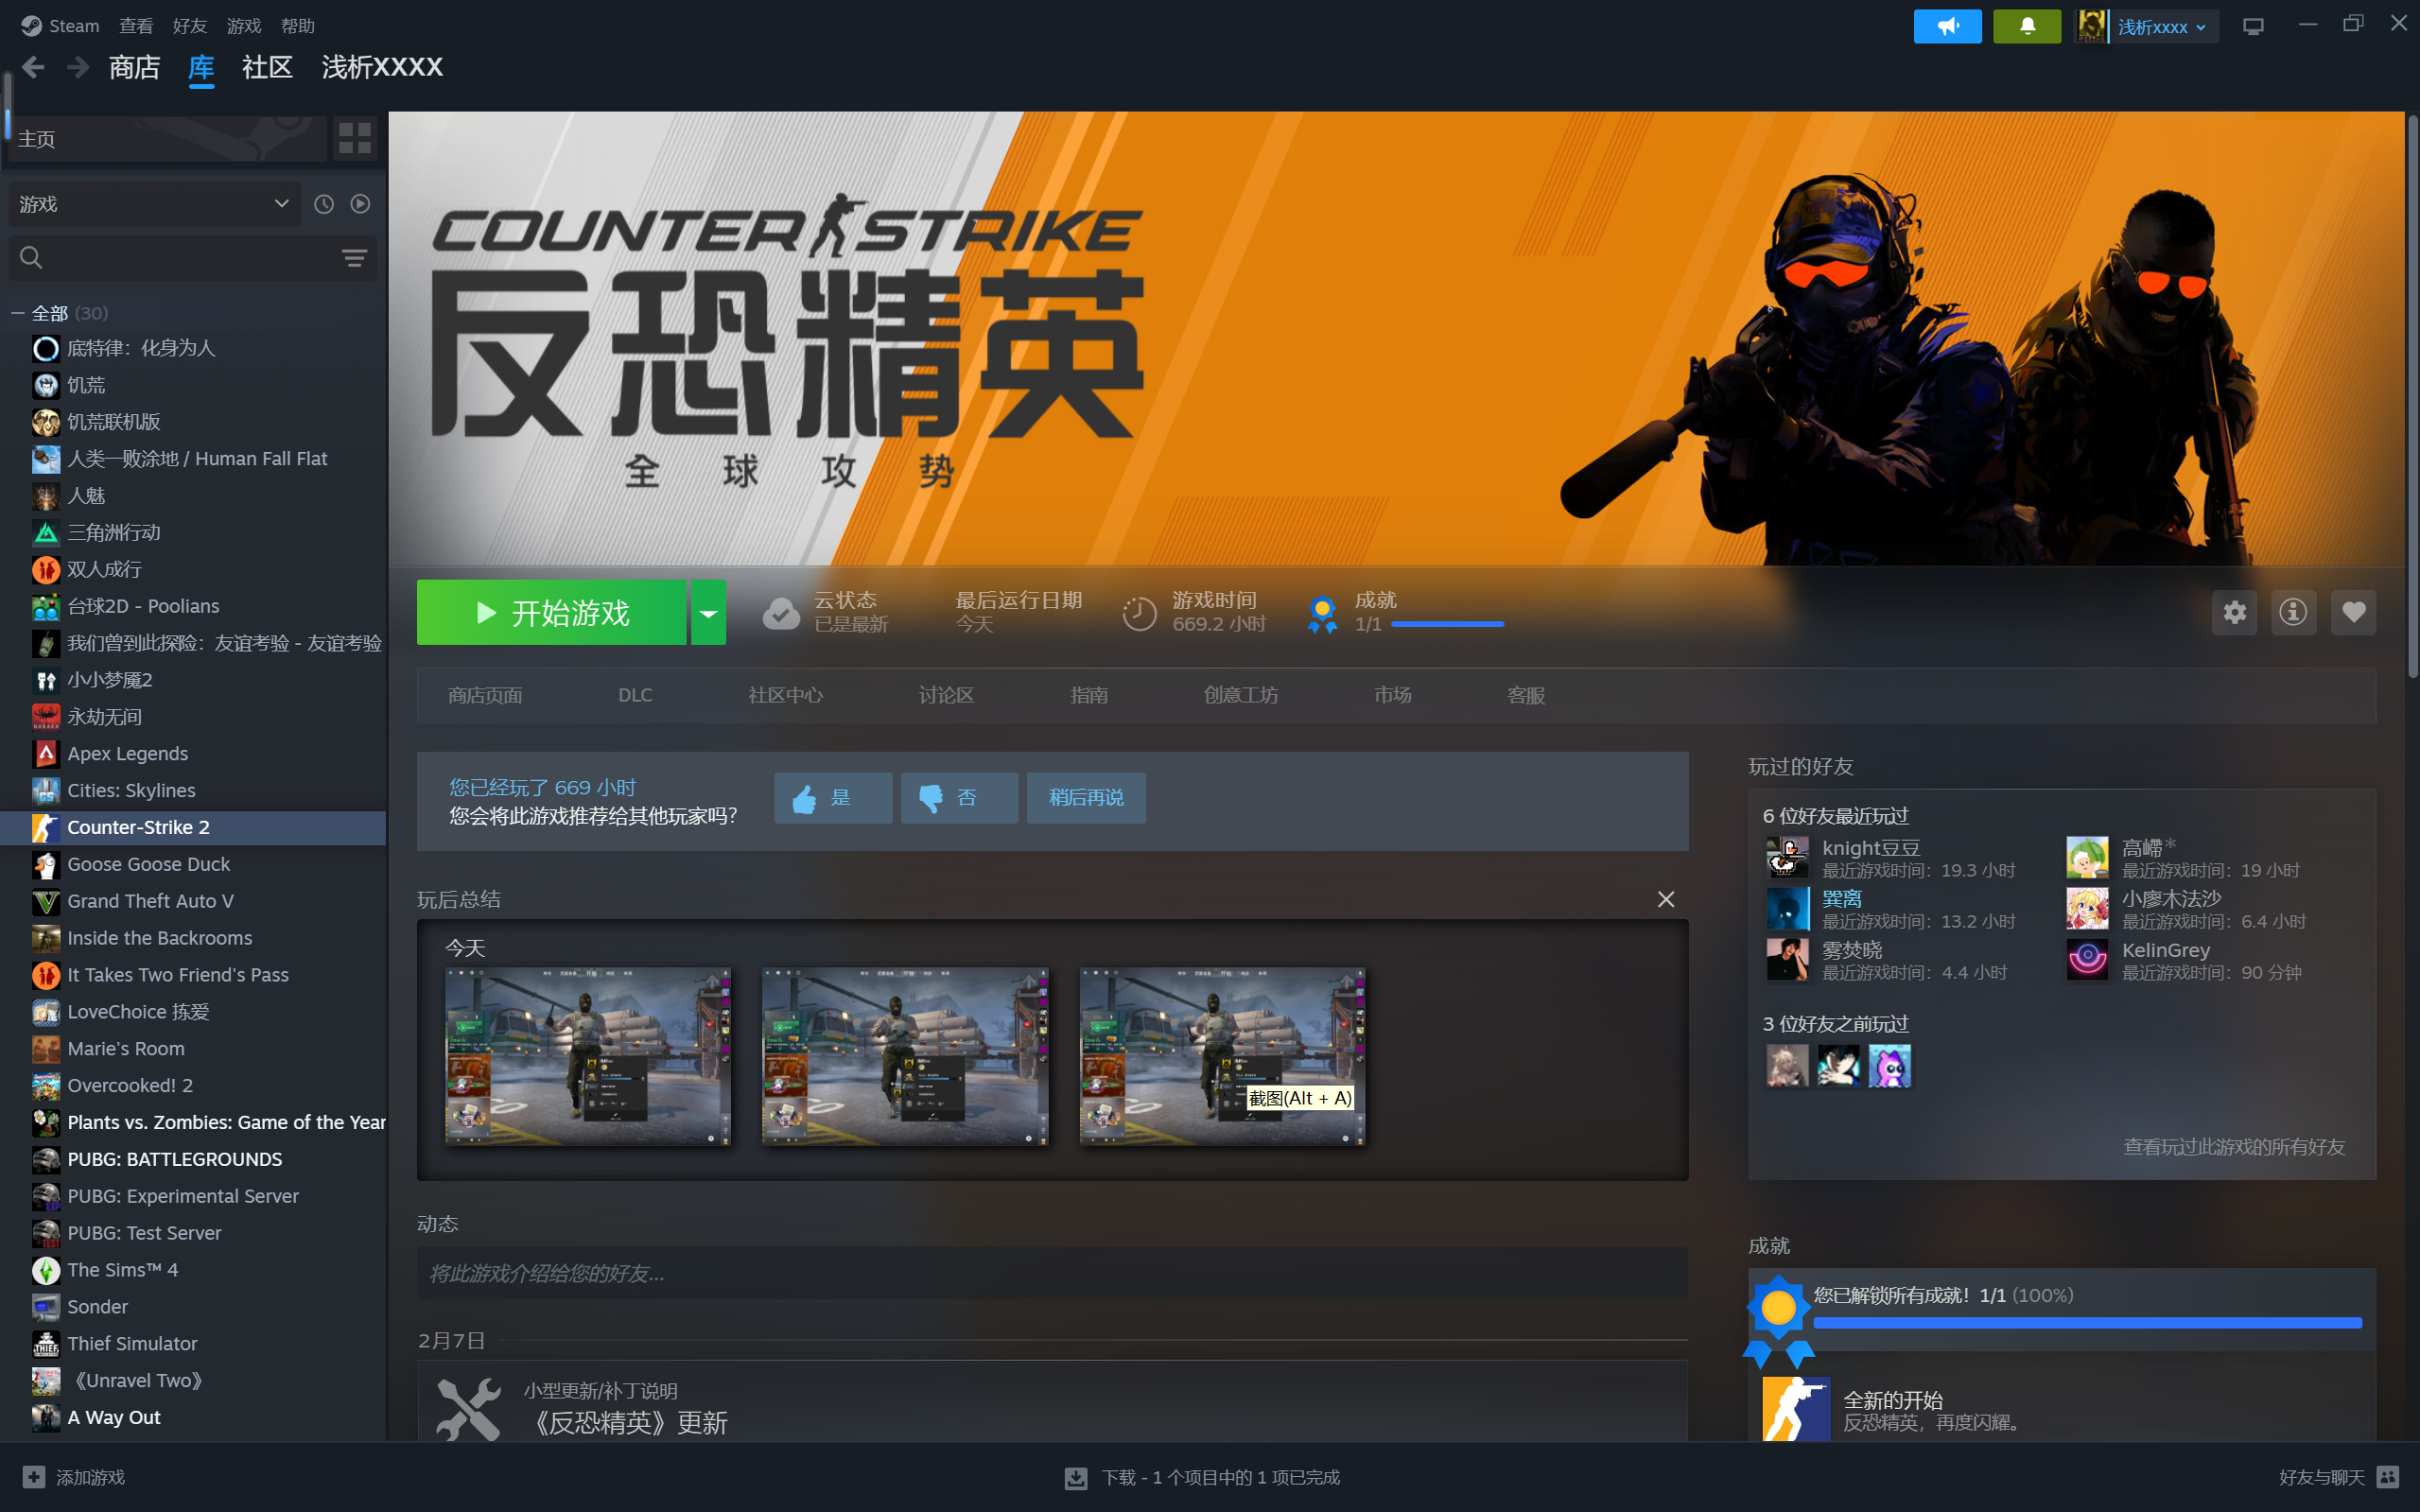Open friend 小廖木法沙 avatar

(x=2087, y=909)
